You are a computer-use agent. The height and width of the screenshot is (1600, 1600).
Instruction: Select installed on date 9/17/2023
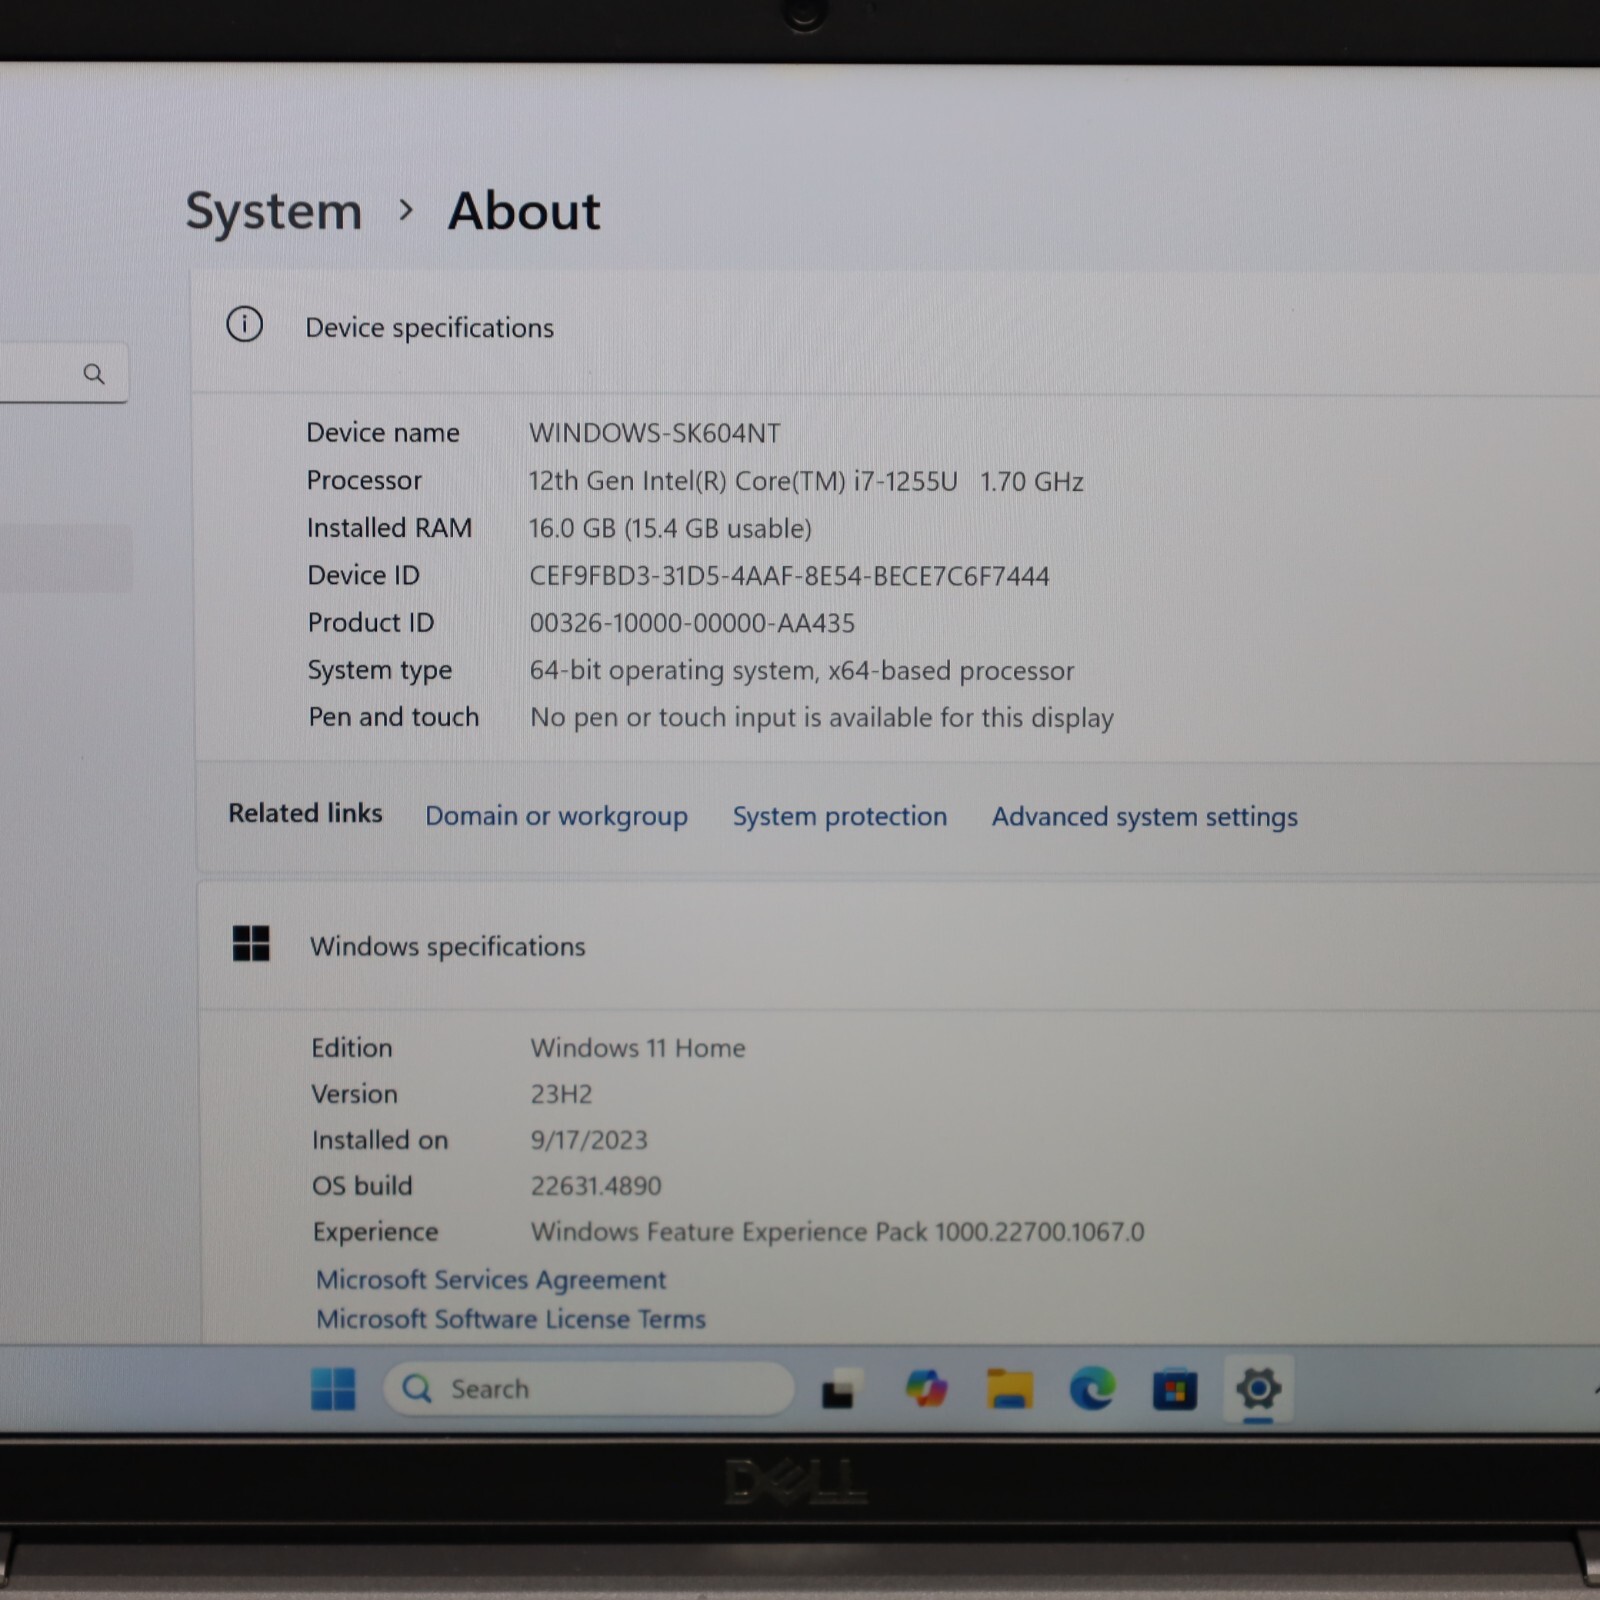point(589,1140)
